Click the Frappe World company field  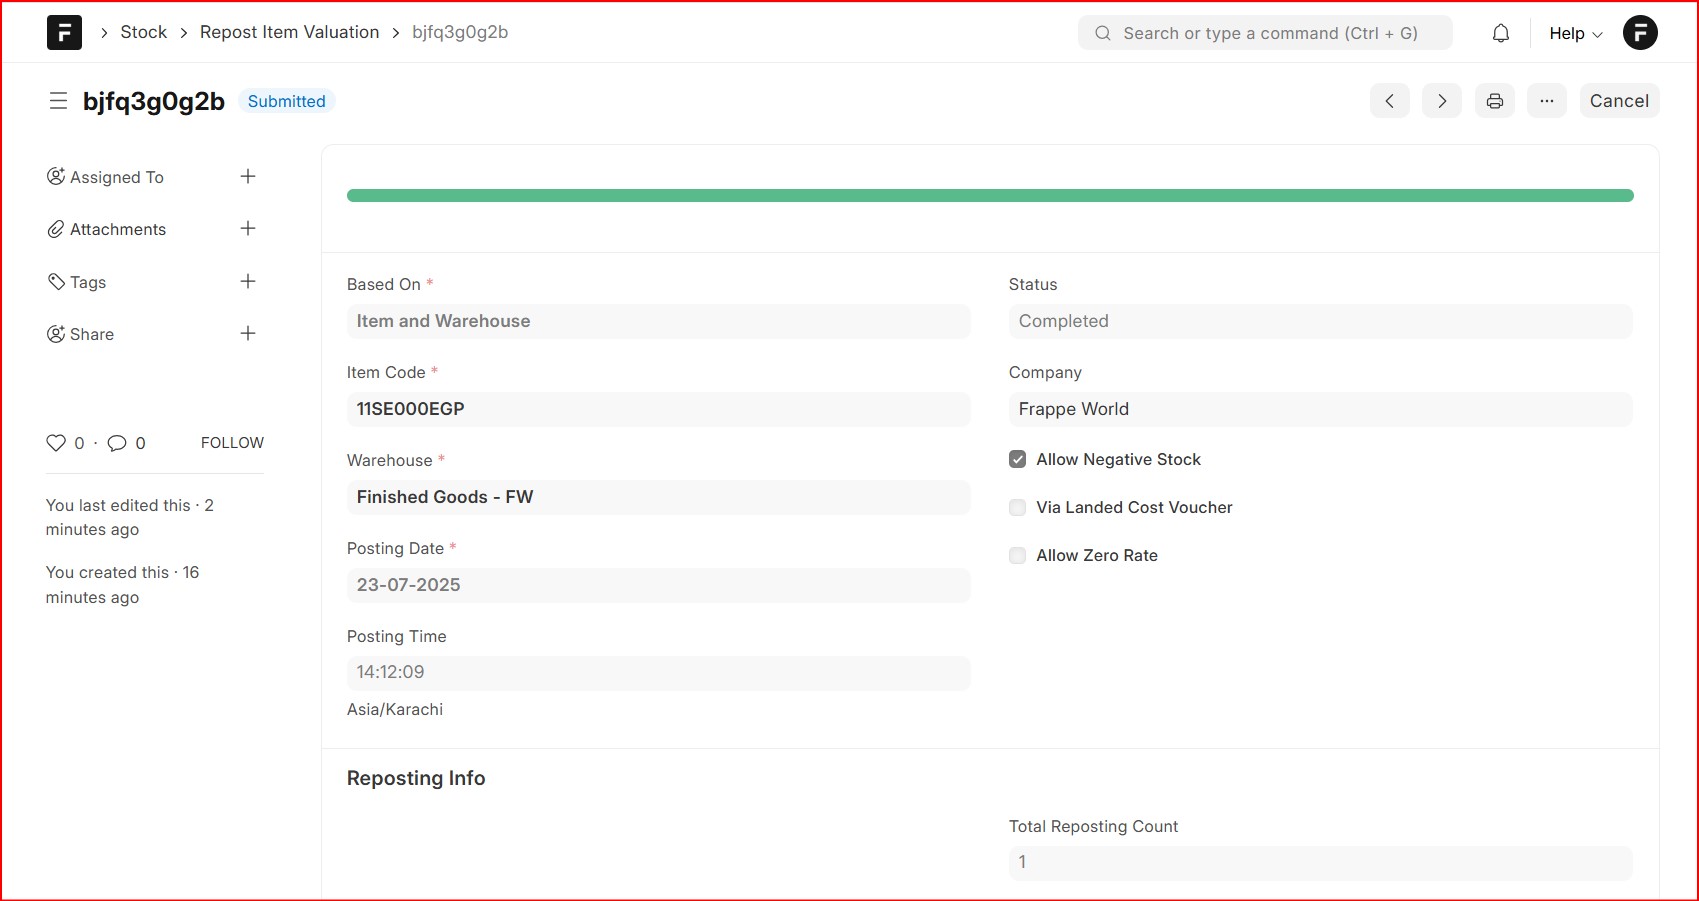pos(1320,409)
